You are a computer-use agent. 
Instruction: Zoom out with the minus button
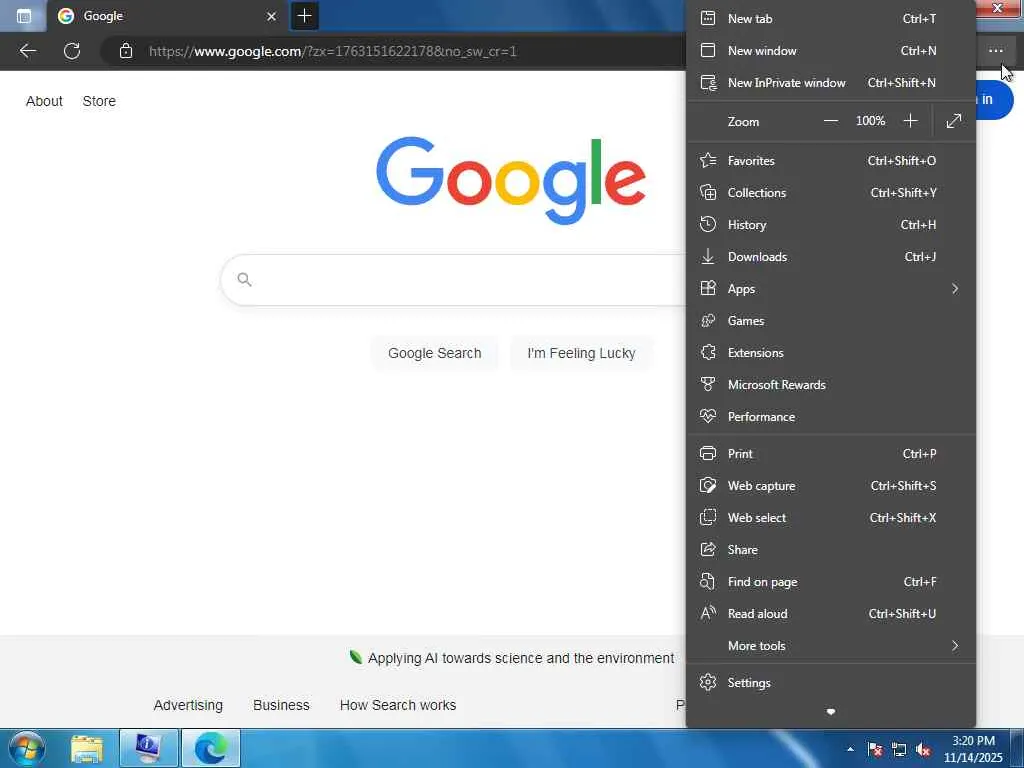(x=831, y=121)
